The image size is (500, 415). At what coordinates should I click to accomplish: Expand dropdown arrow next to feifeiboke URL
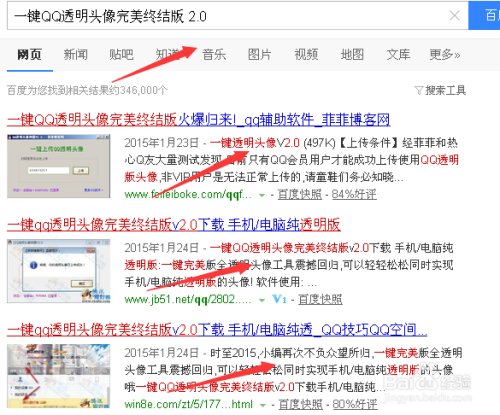click(x=262, y=195)
